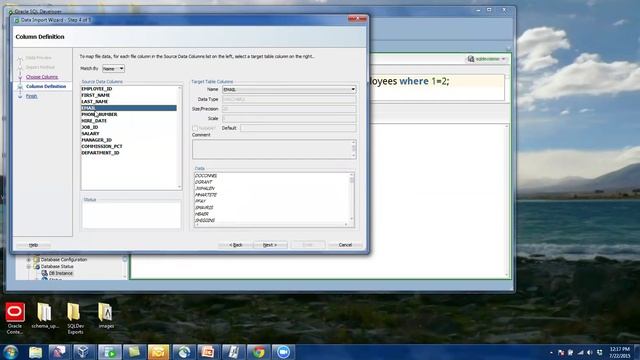
Task: Open the orange mail app in taskbar
Action: click(x=158, y=352)
